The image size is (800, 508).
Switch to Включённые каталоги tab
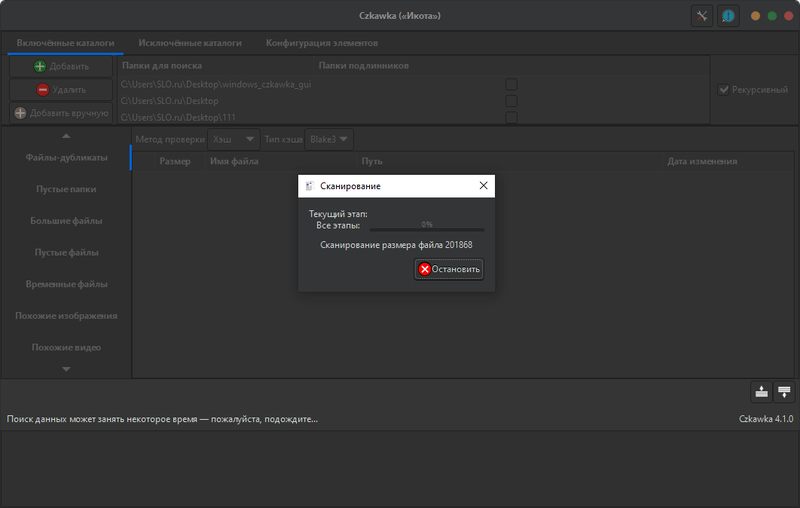point(65,43)
